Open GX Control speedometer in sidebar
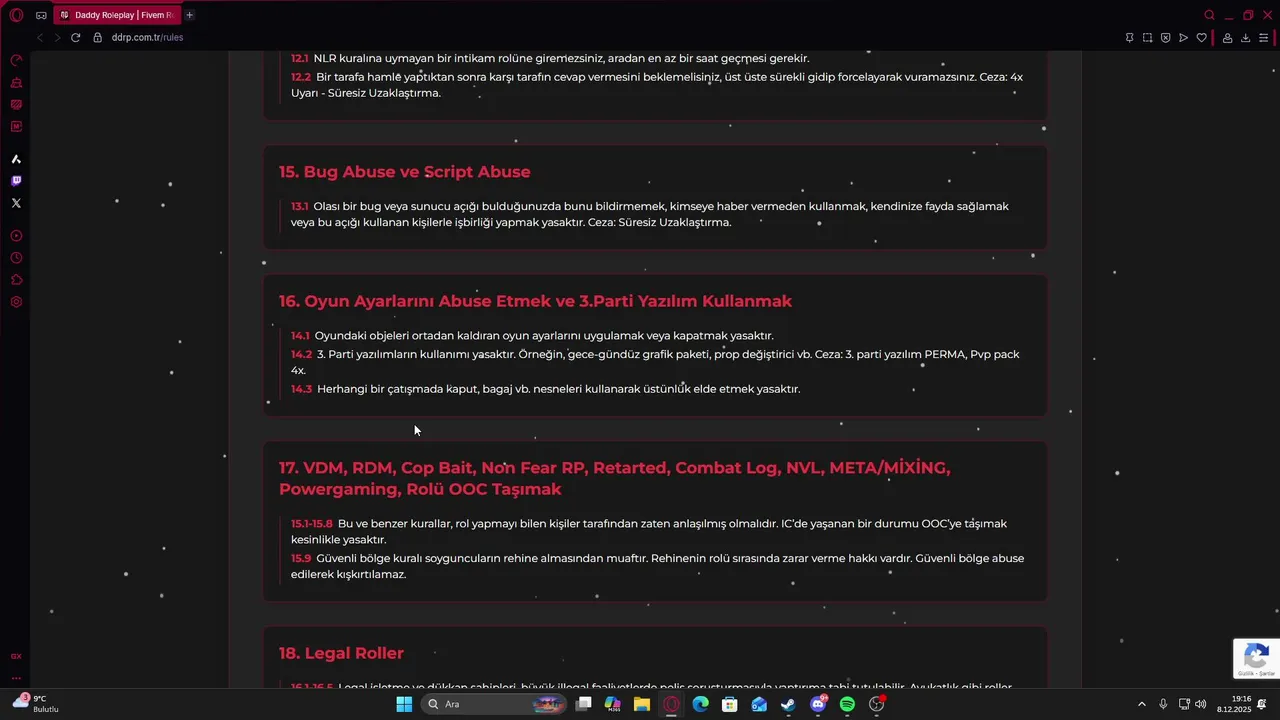The height and width of the screenshot is (720, 1280). (16, 61)
